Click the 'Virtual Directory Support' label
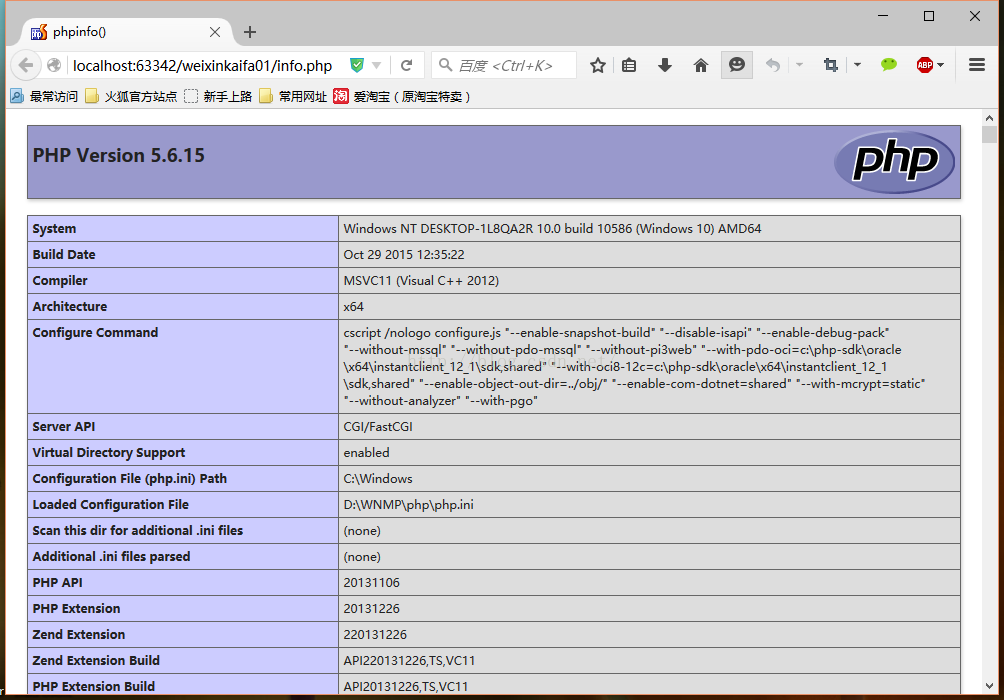 (x=109, y=453)
